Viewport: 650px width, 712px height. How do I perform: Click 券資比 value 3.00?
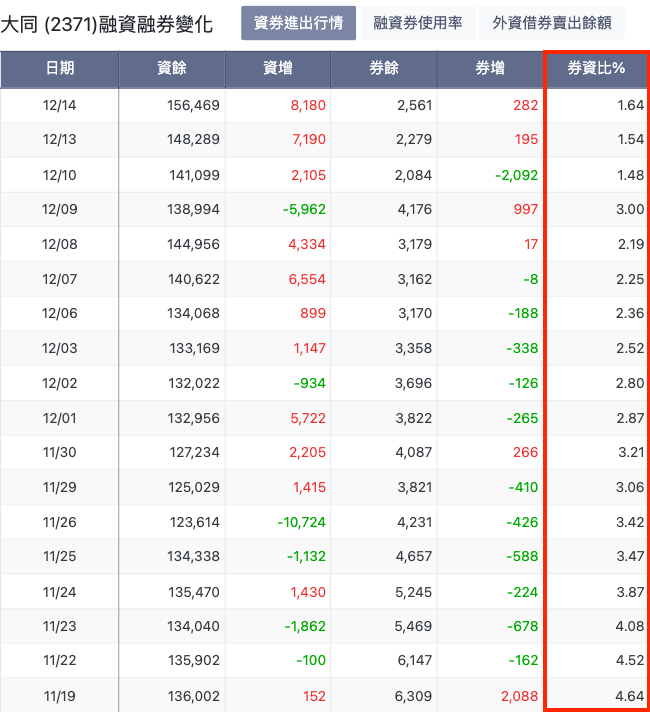click(630, 209)
